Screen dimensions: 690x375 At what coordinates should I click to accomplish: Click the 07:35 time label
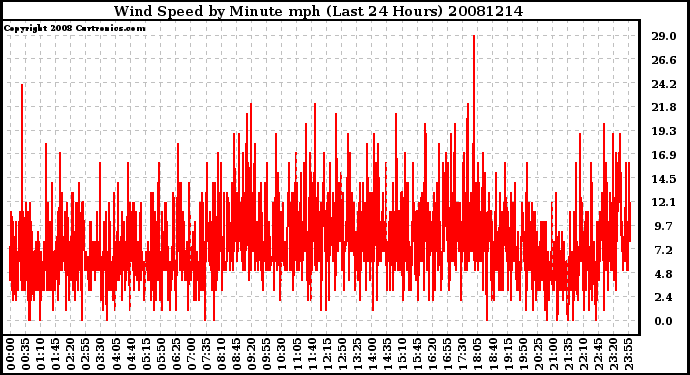pyautogui.click(x=206, y=354)
